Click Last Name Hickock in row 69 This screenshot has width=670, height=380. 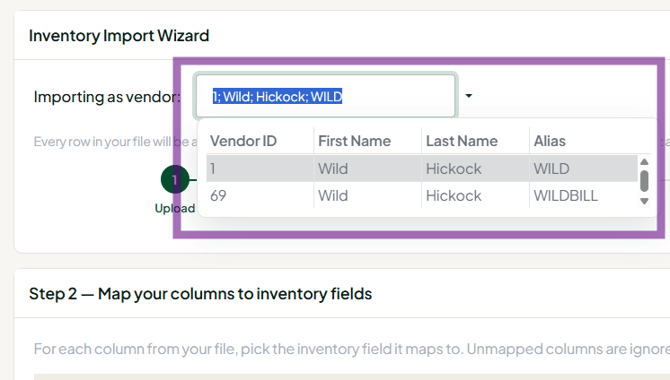point(453,196)
